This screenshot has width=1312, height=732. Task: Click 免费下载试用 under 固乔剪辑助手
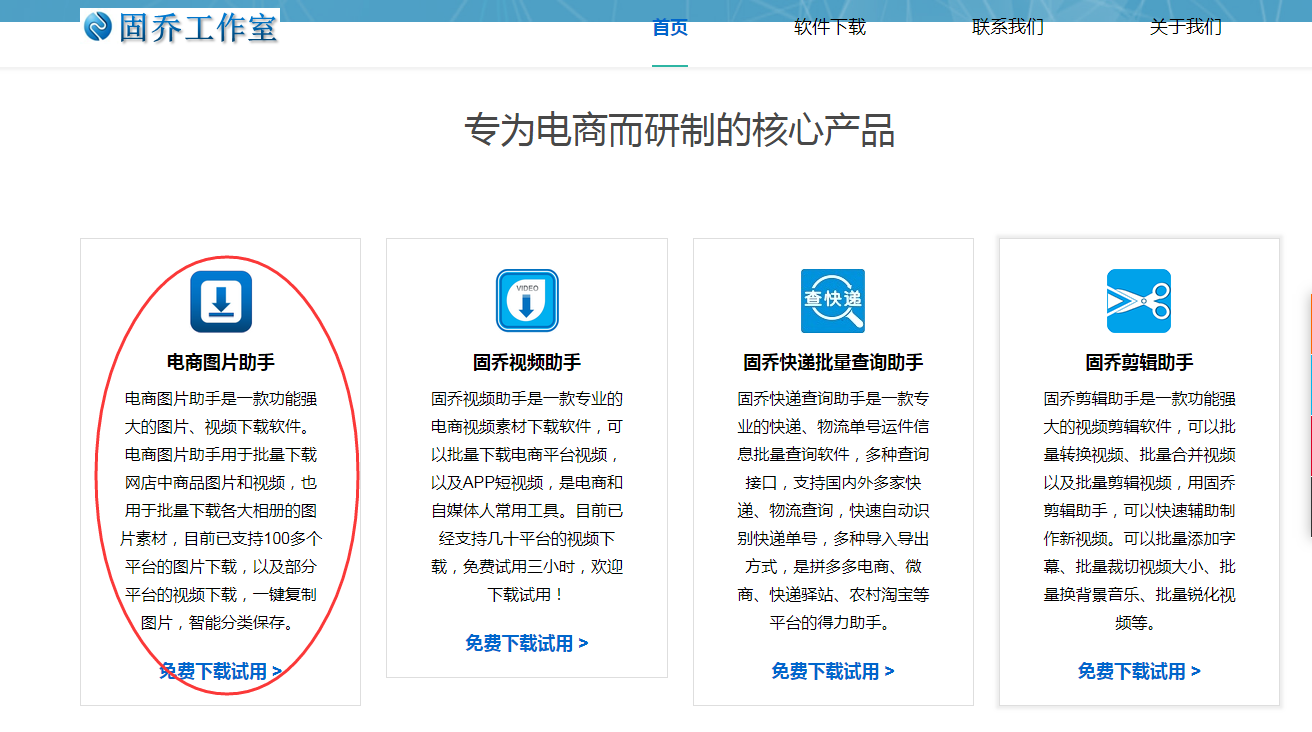[x=1139, y=671]
